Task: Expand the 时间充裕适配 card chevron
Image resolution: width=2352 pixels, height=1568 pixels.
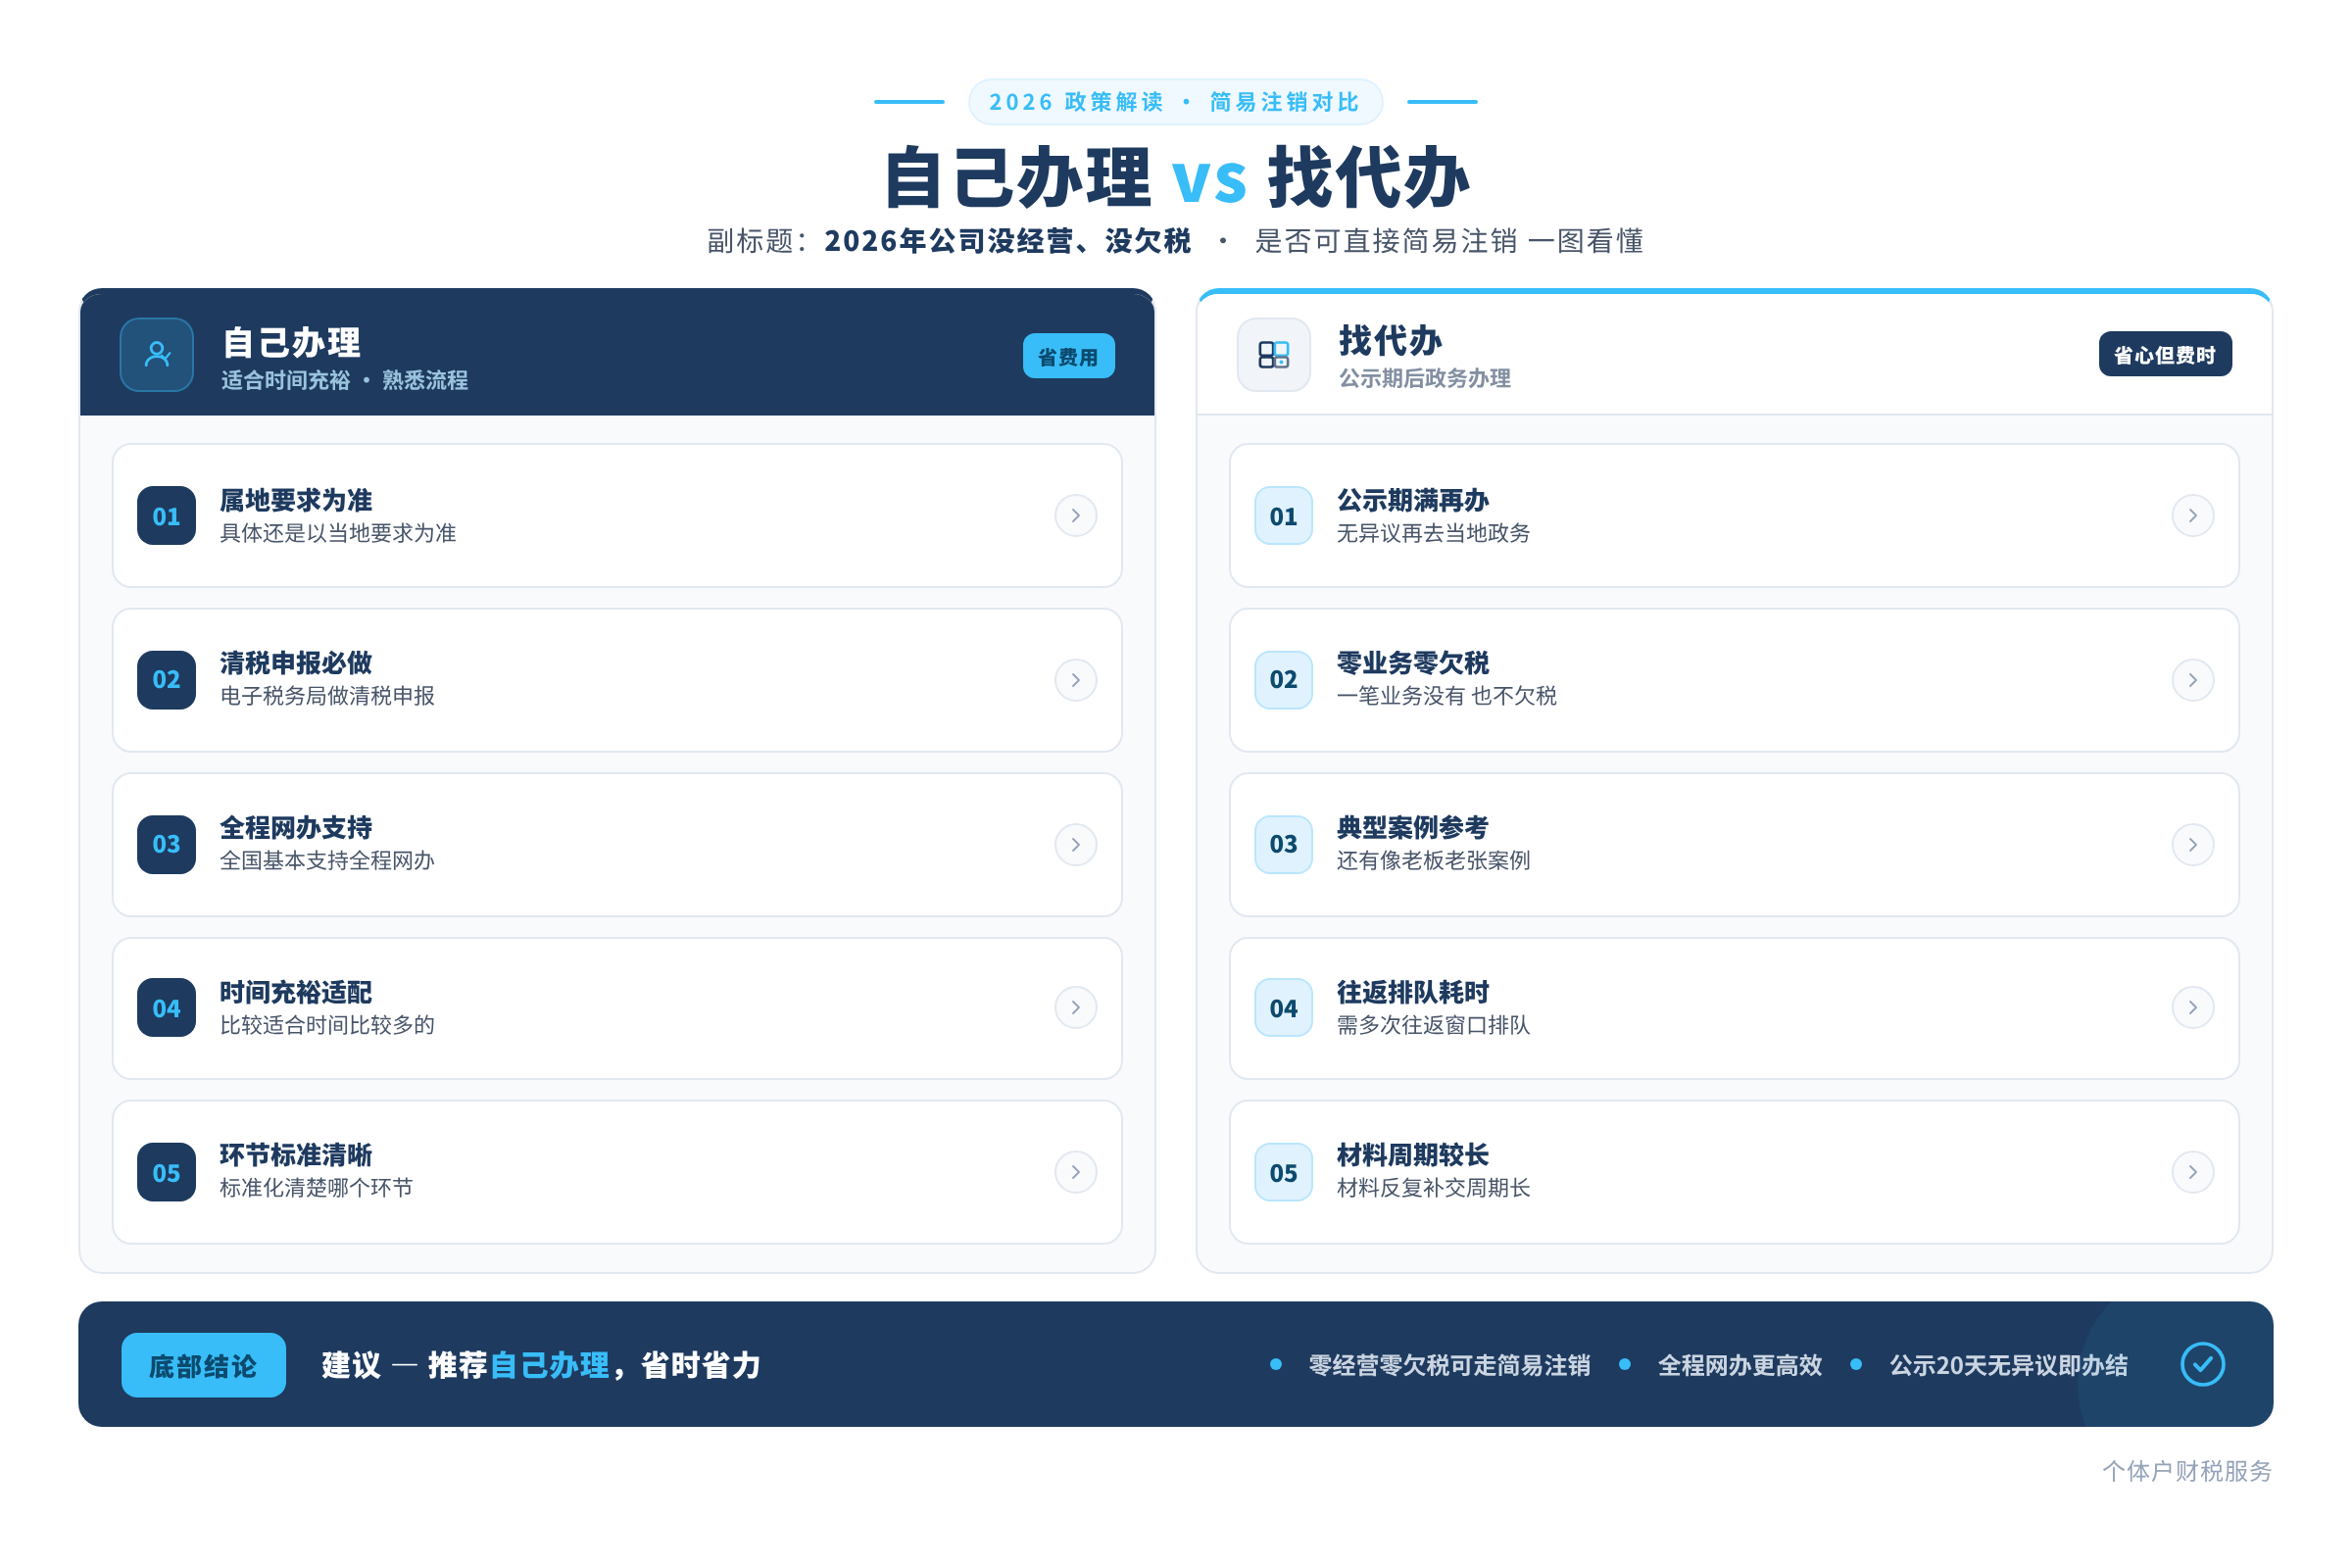Action: tap(1076, 1008)
